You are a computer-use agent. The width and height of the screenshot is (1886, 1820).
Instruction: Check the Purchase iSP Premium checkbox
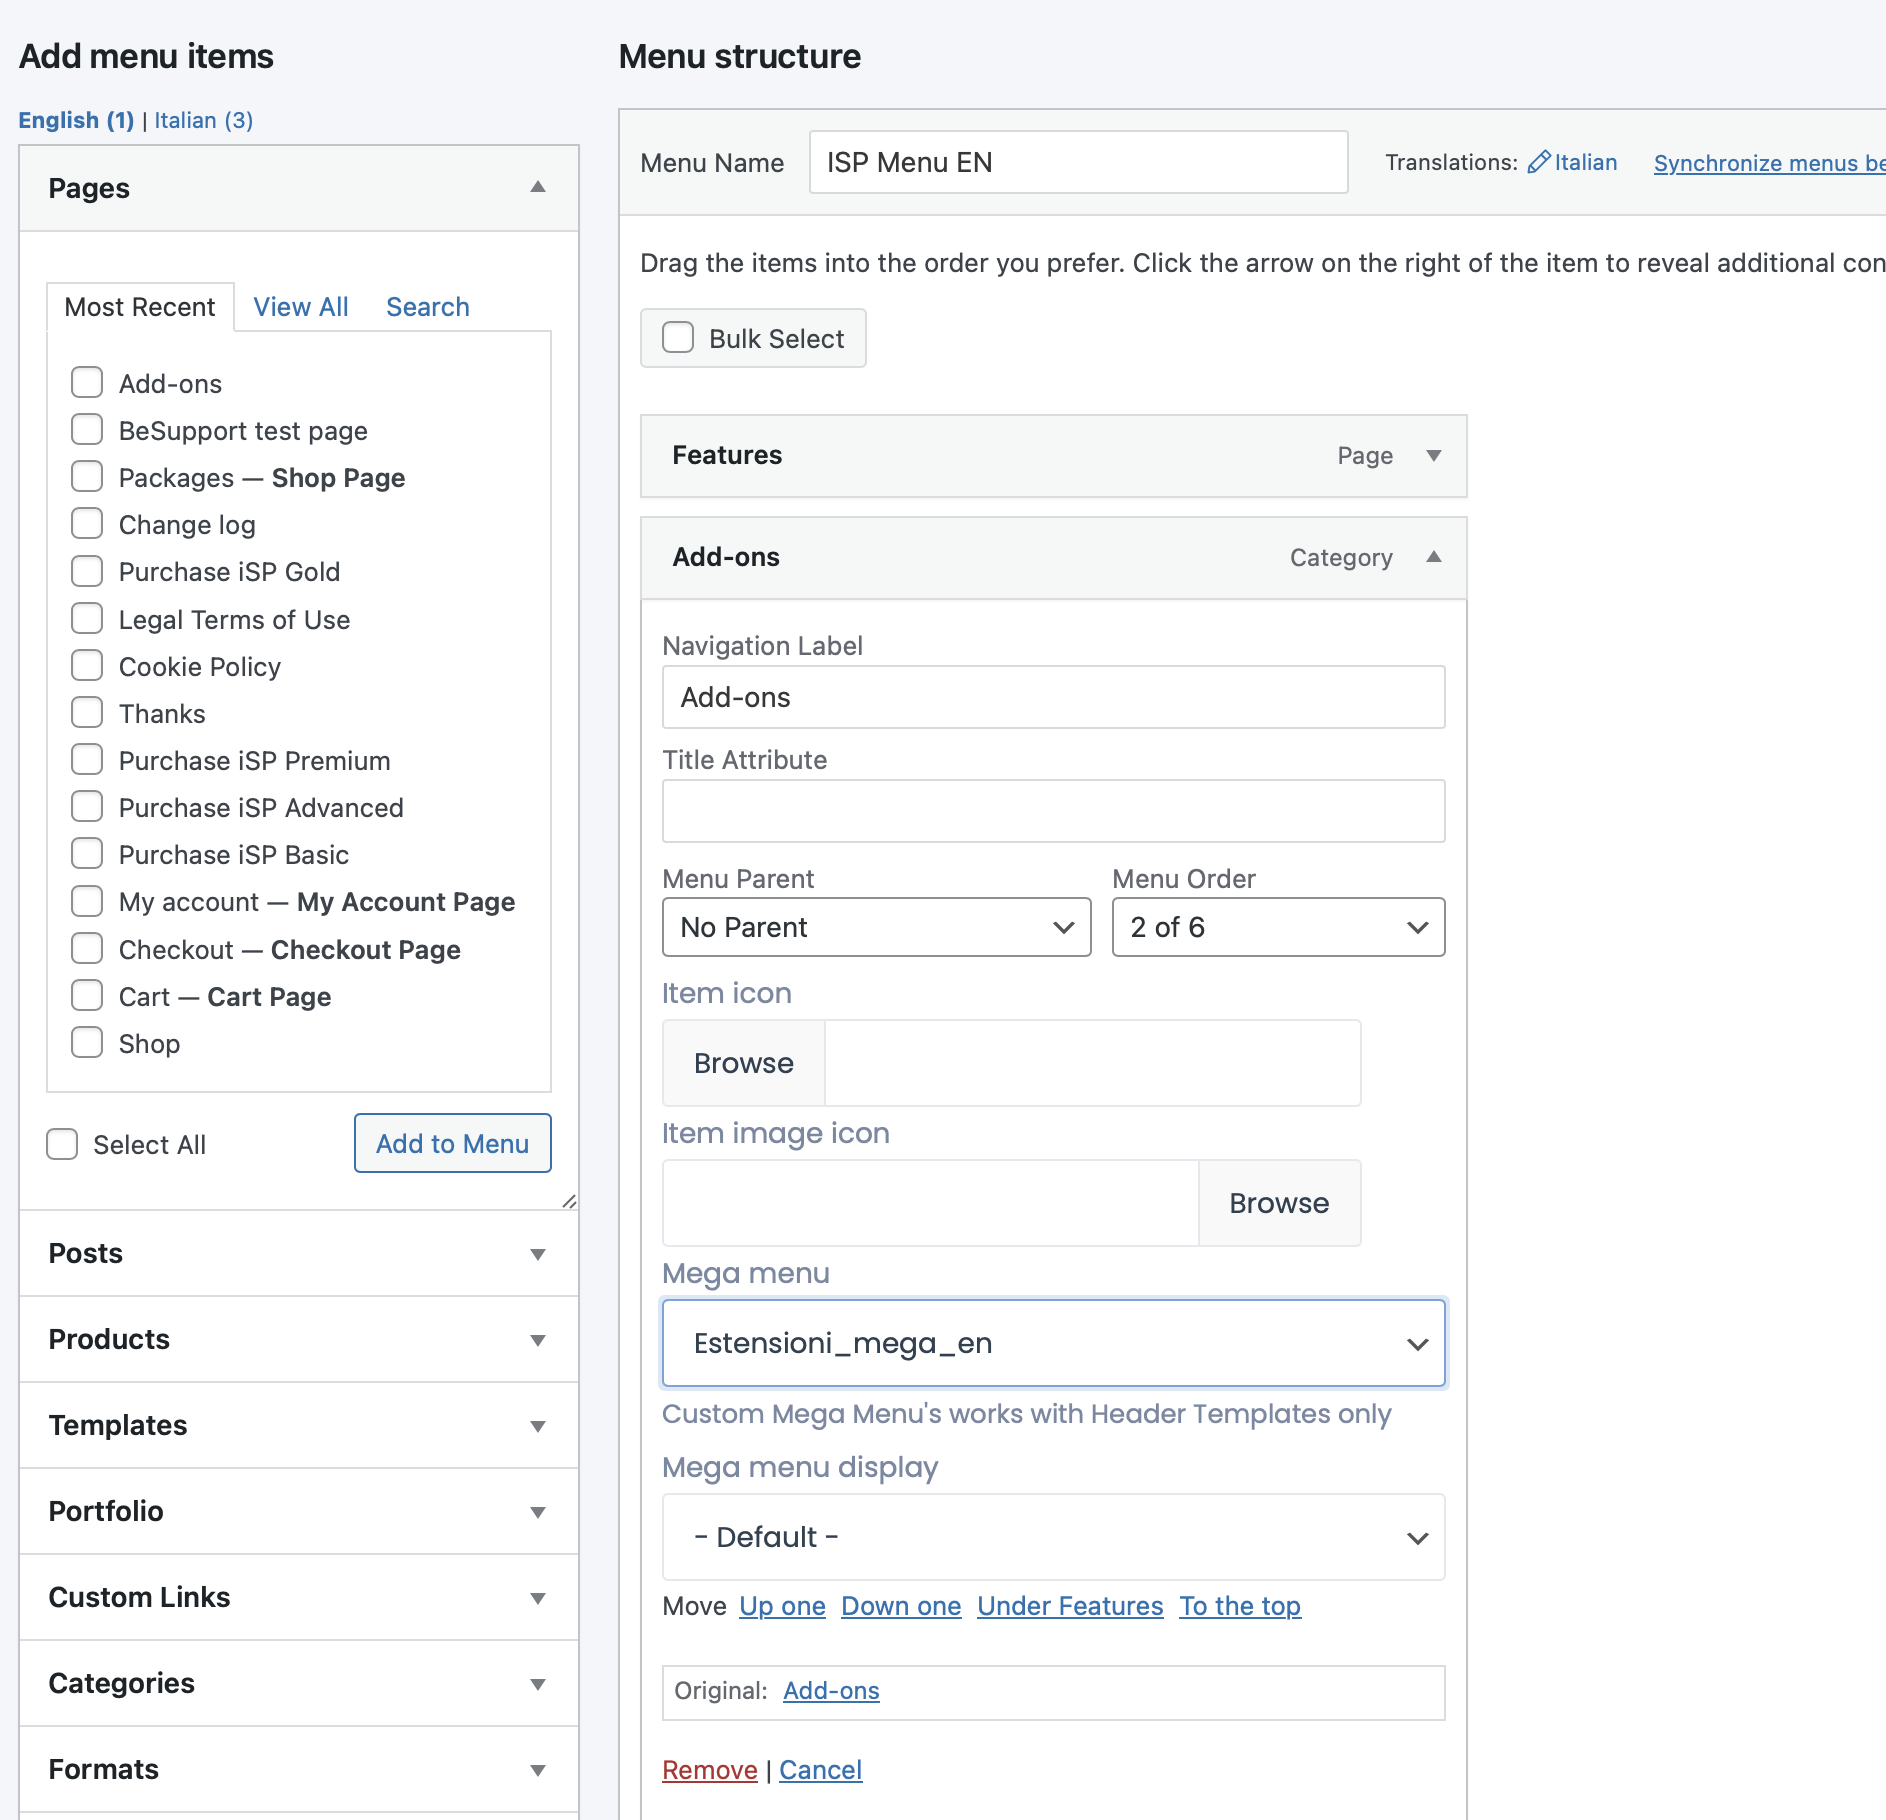(87, 759)
